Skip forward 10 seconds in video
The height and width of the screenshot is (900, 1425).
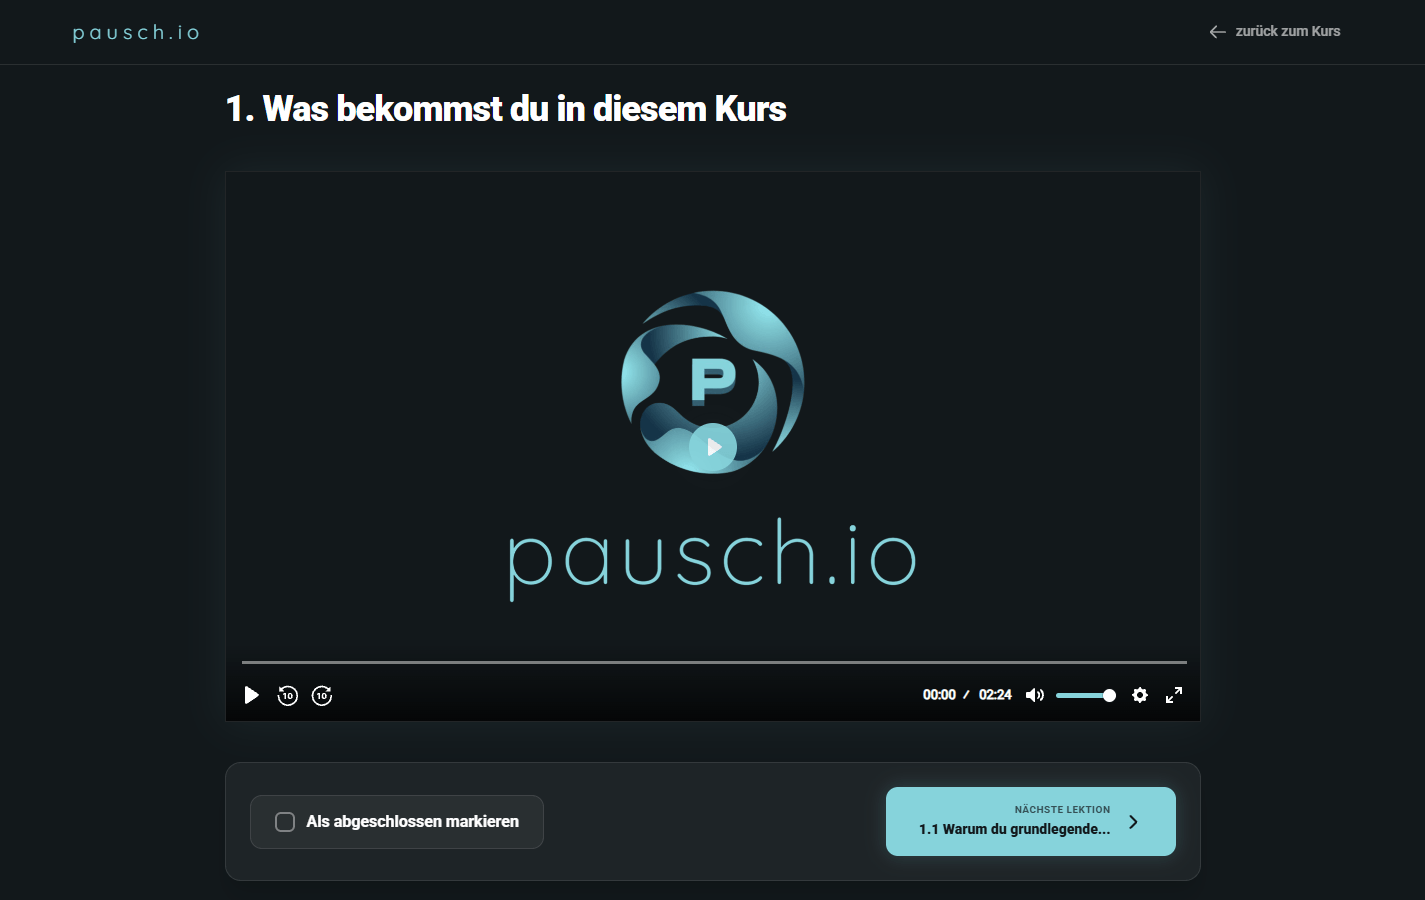click(322, 695)
